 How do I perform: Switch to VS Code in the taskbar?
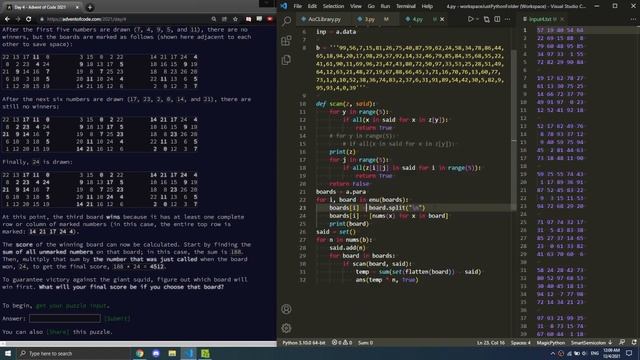pyautogui.click(x=189, y=353)
